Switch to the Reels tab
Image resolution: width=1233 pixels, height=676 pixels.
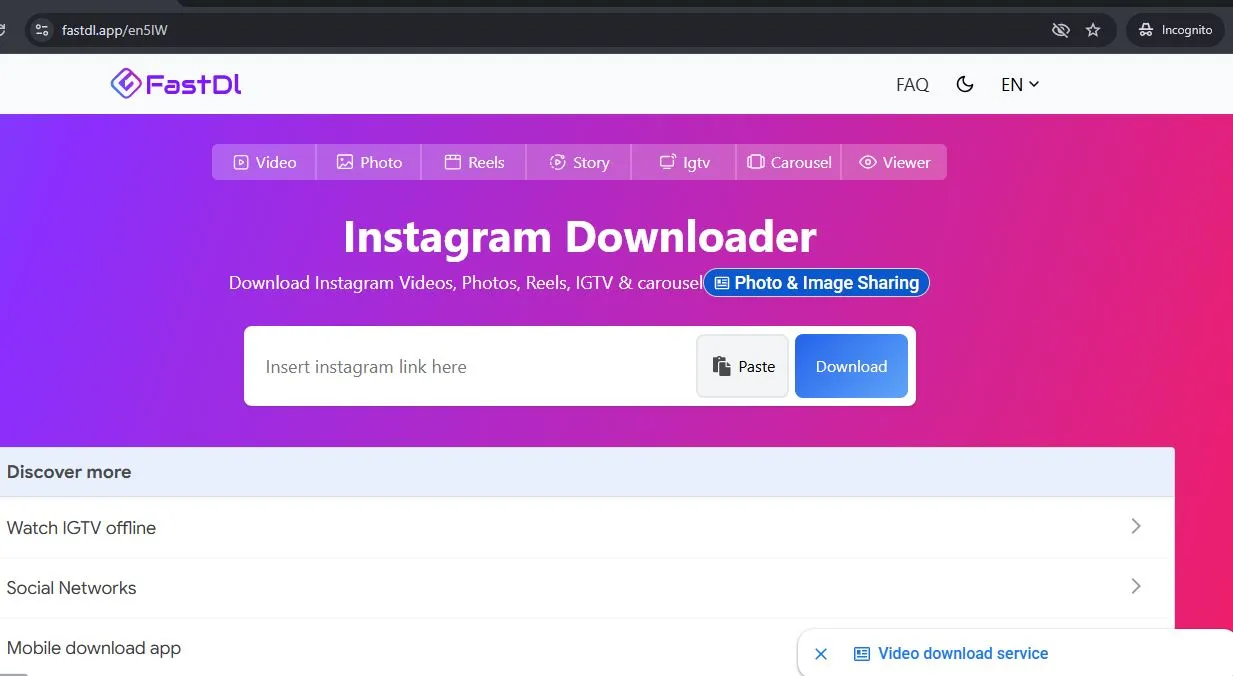point(474,162)
